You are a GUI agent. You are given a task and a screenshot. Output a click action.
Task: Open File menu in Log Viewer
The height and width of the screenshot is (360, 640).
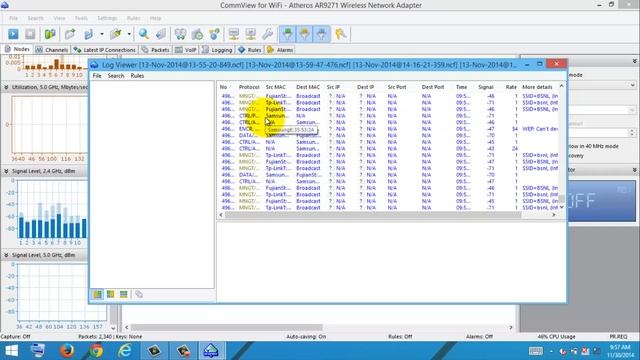pos(97,76)
